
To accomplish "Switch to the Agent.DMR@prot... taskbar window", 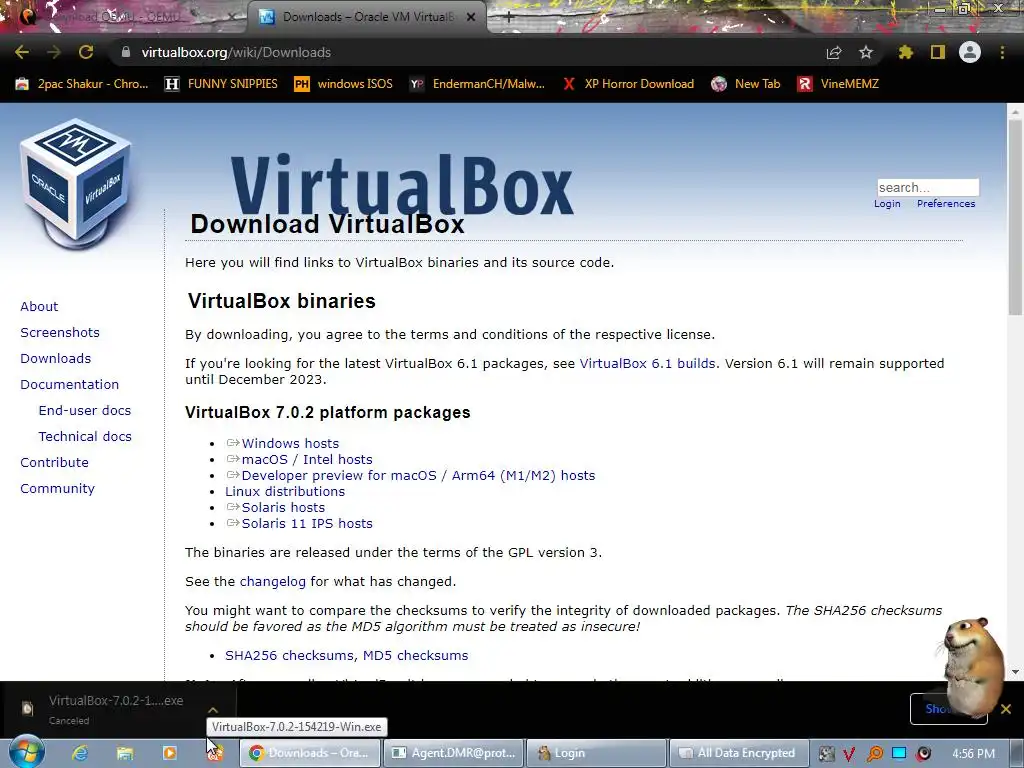I will pyautogui.click(x=455, y=753).
